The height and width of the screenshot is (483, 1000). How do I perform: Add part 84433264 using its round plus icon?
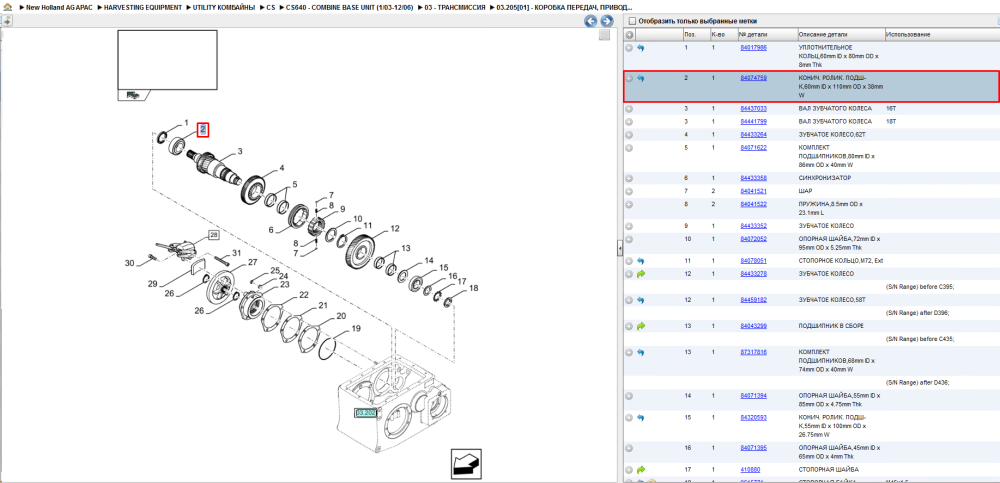point(629,135)
